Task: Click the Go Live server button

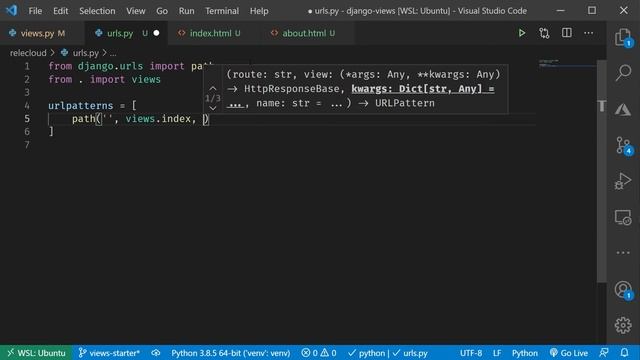Action: point(569,353)
